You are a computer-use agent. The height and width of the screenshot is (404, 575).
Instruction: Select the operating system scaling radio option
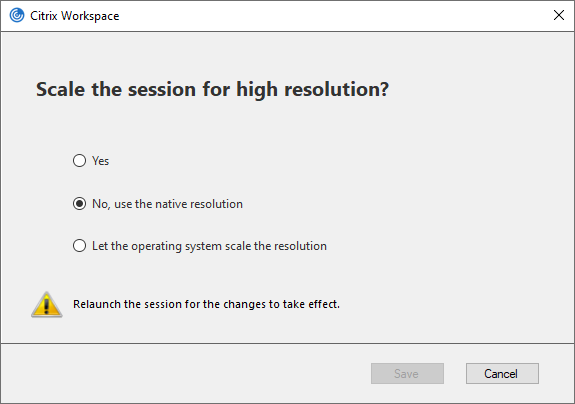[79, 246]
